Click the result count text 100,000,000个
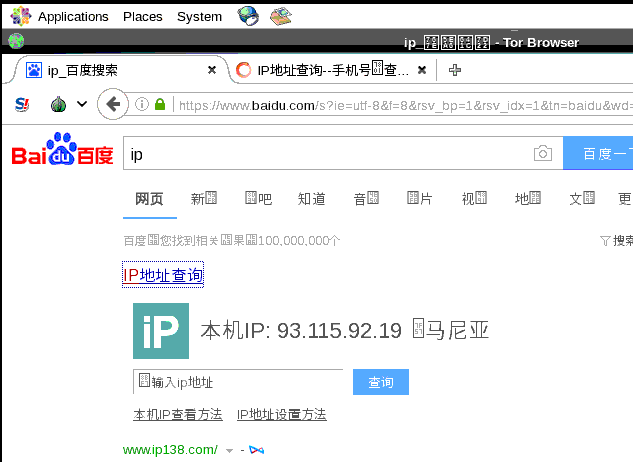633x462 pixels. [x=299, y=241]
